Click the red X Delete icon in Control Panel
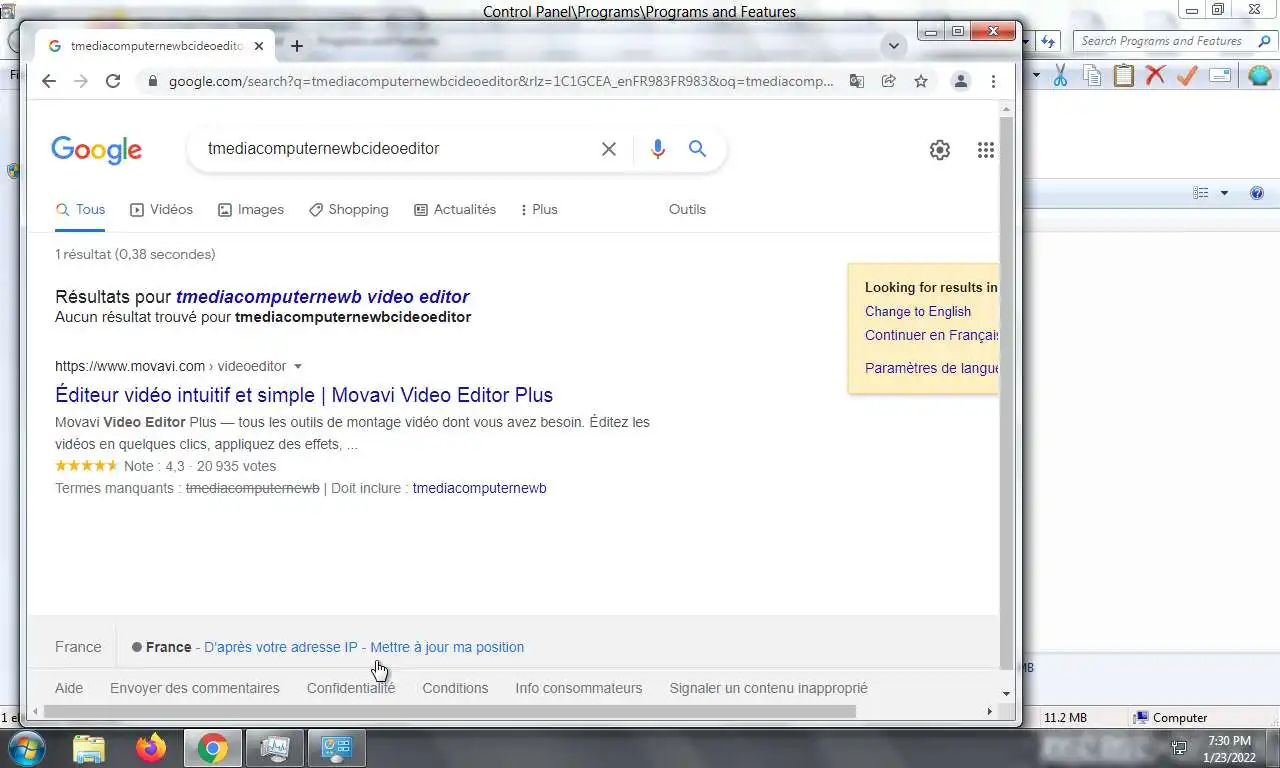Screen dimensions: 1280x768 [x=1155, y=75]
